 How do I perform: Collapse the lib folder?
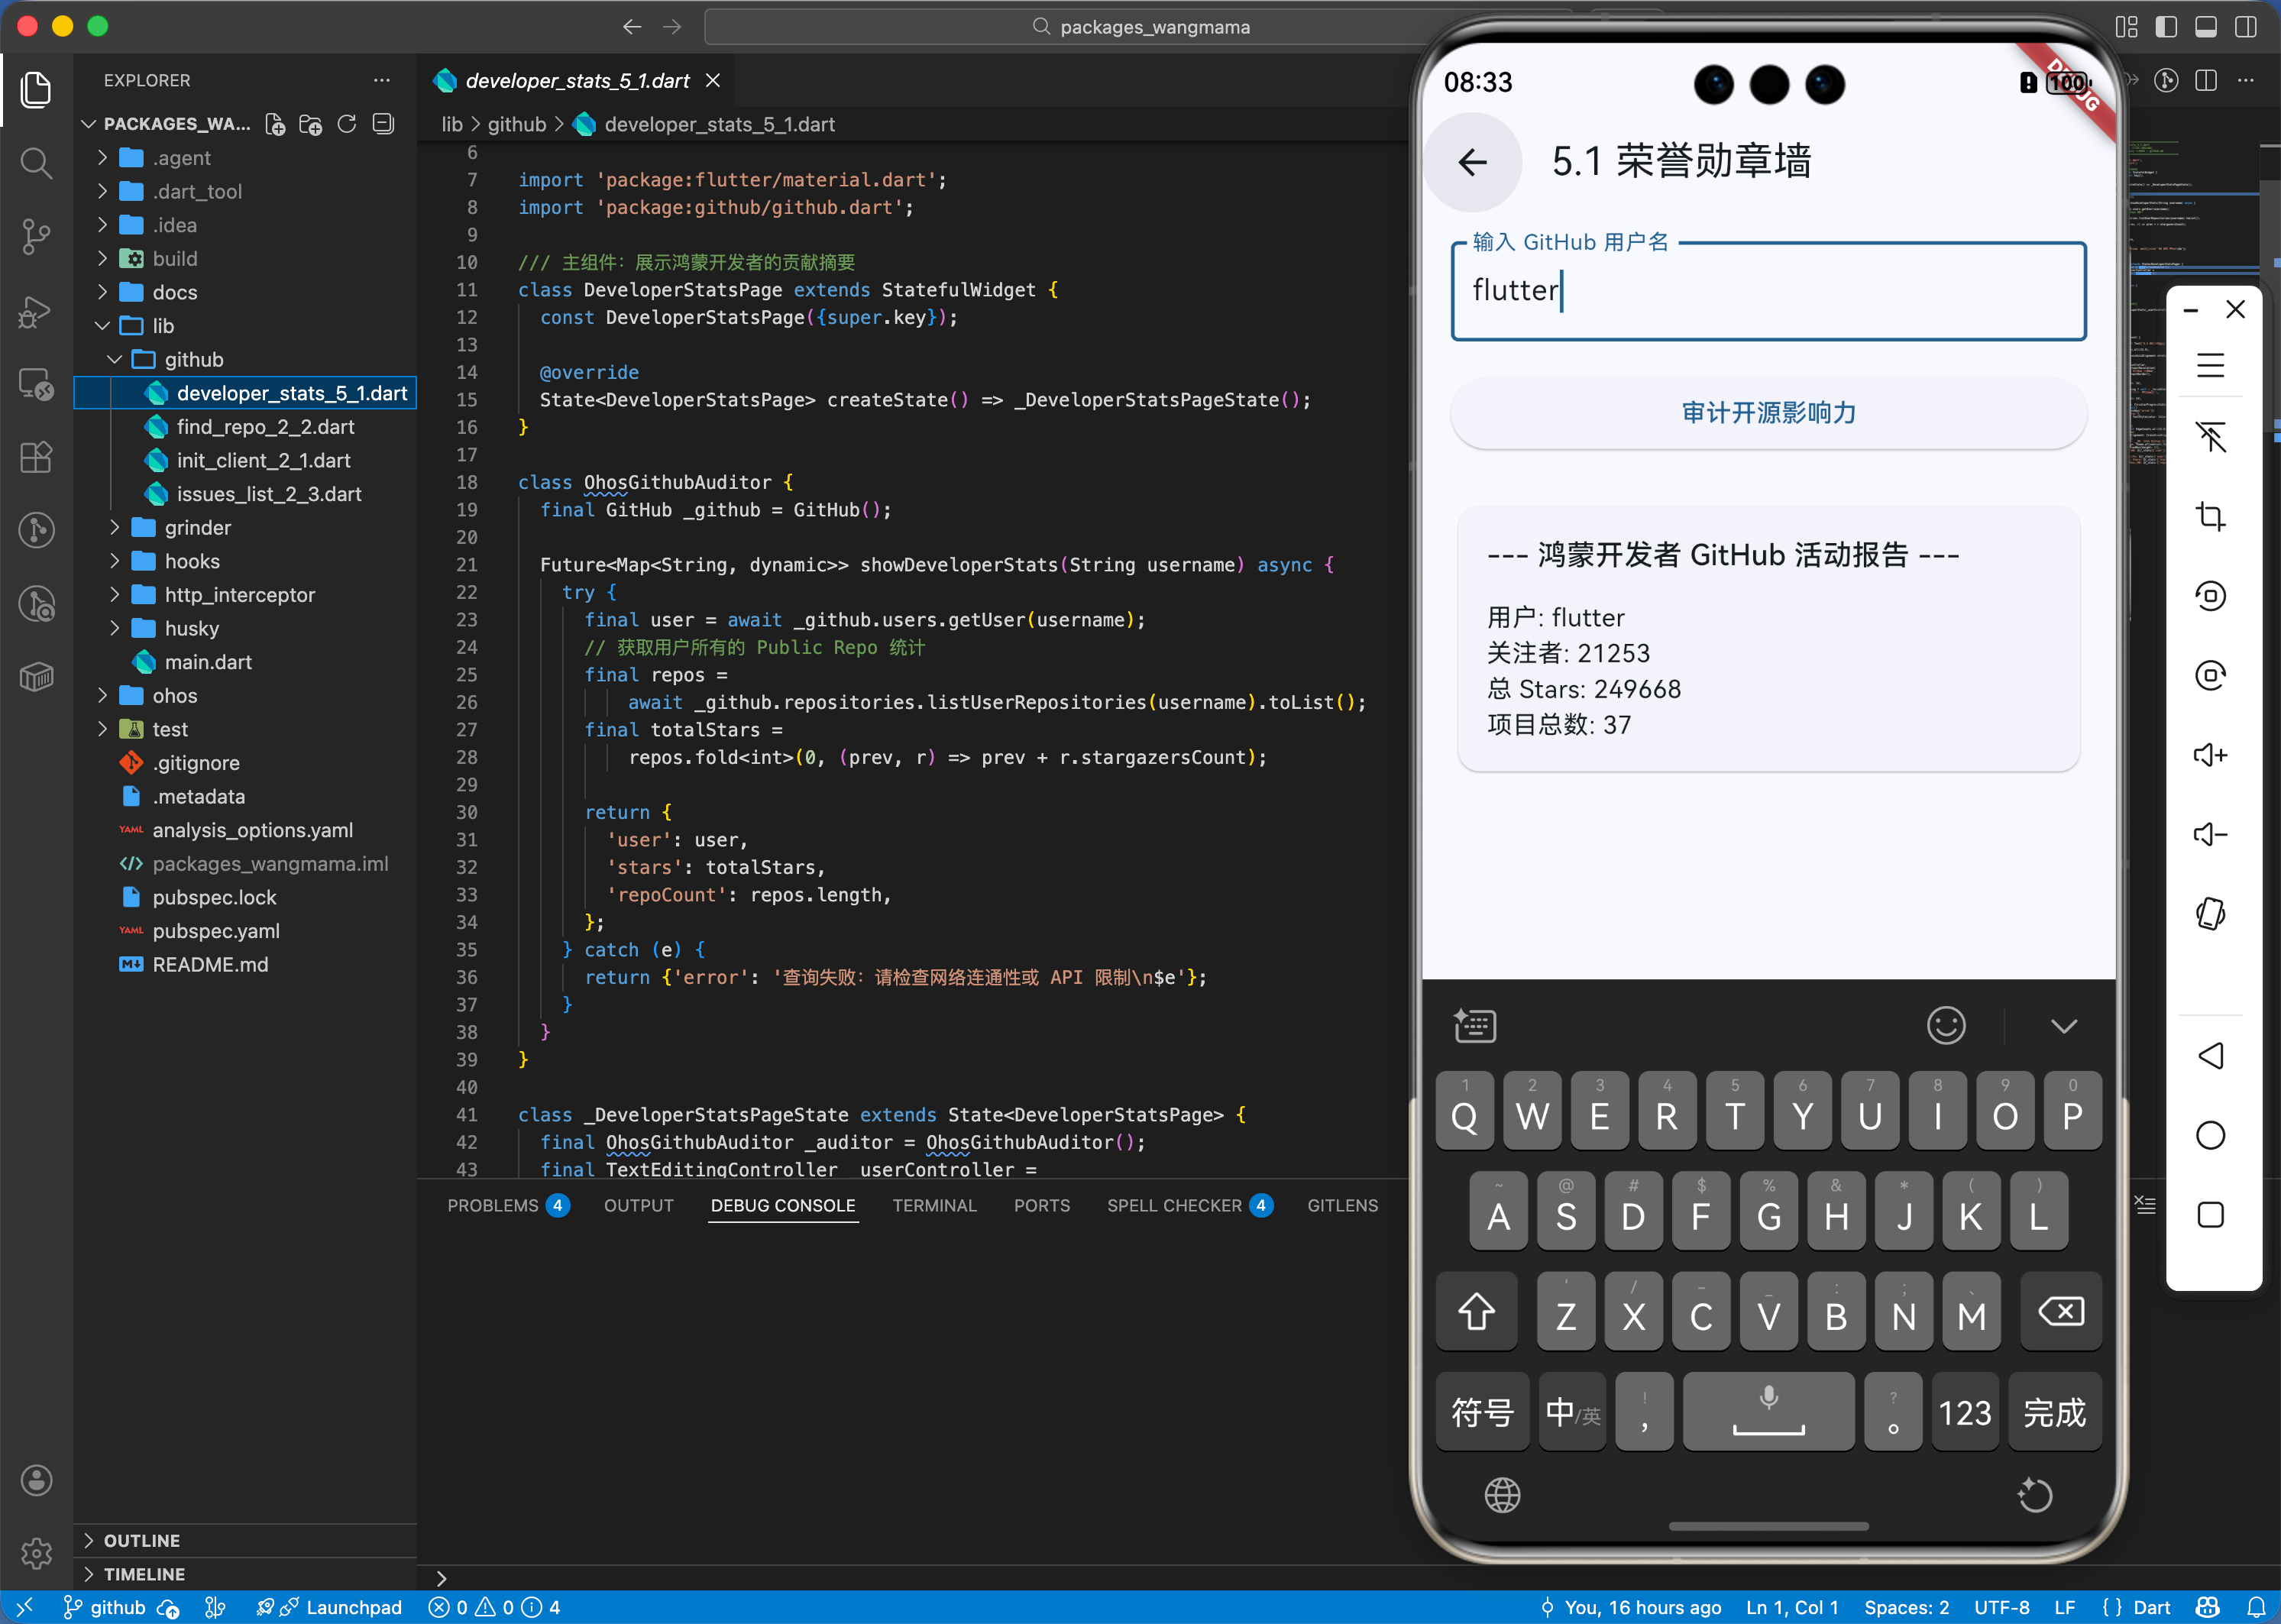[162, 326]
